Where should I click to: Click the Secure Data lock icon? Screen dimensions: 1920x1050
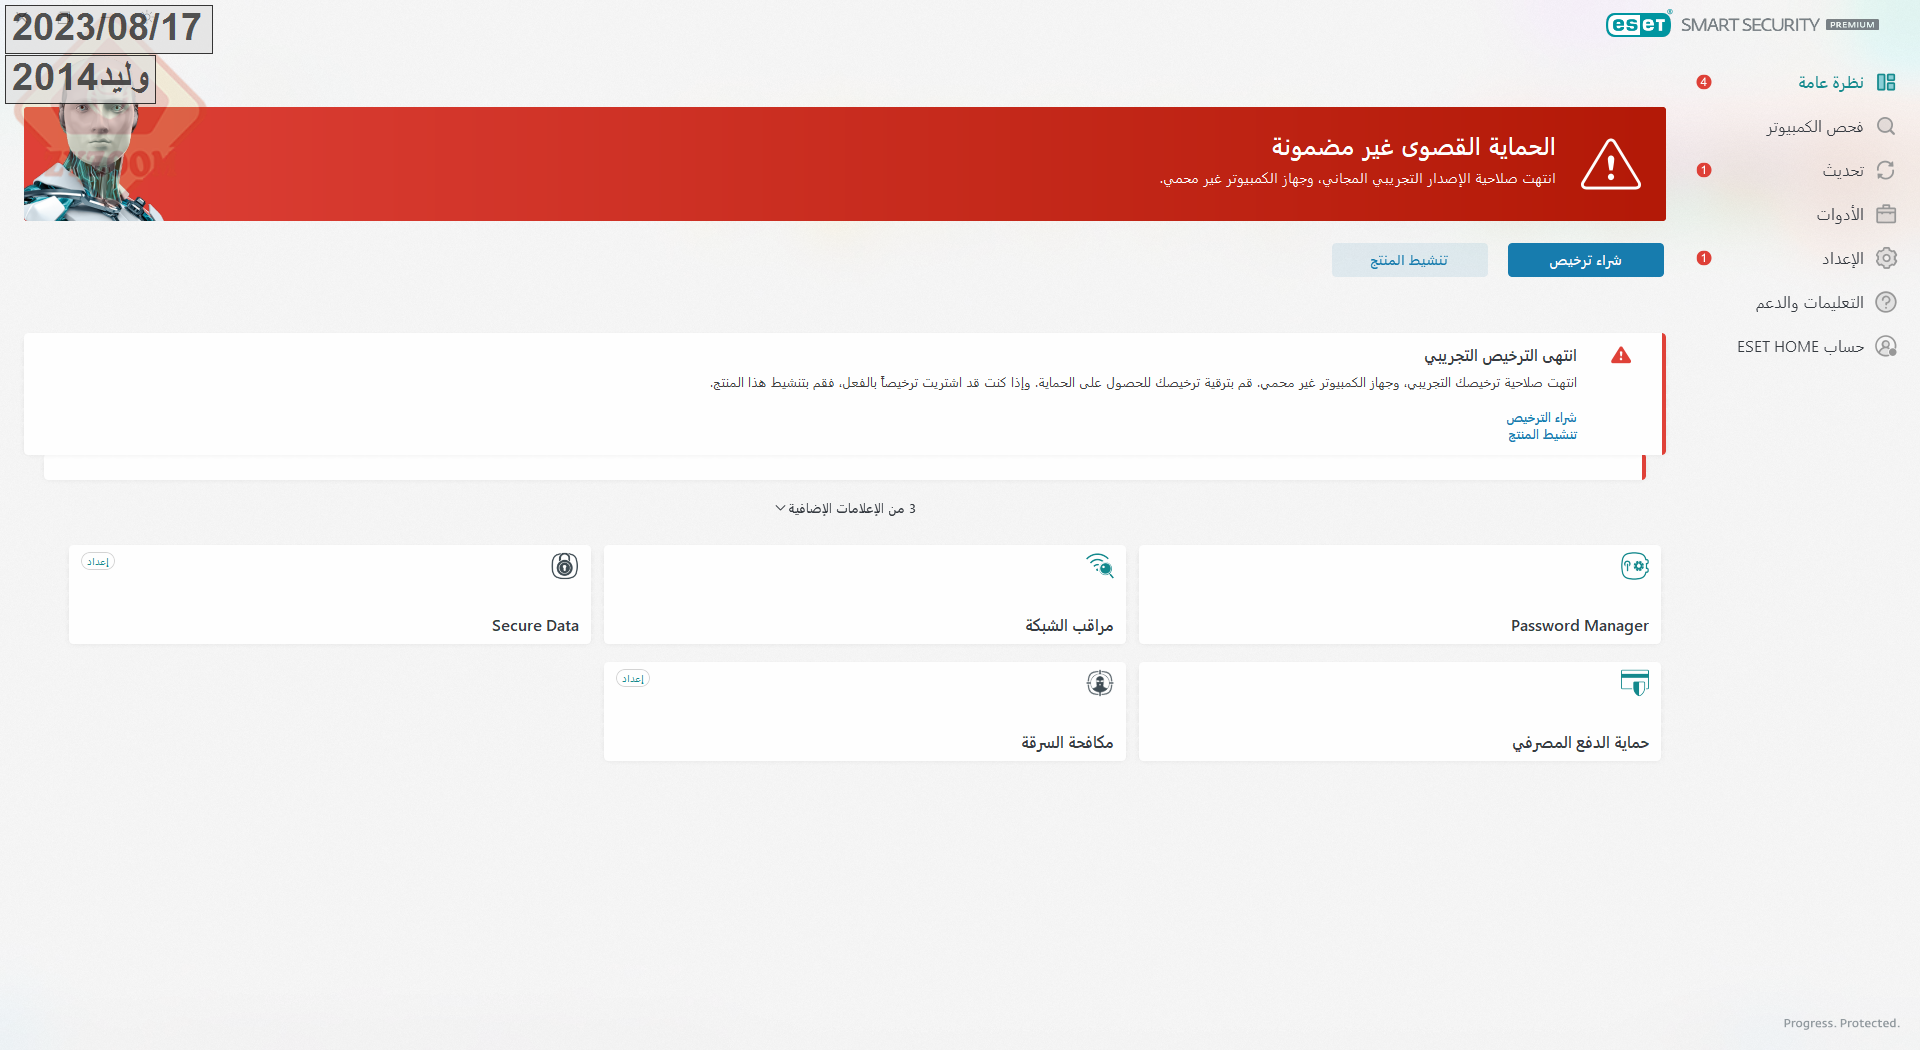point(565,566)
